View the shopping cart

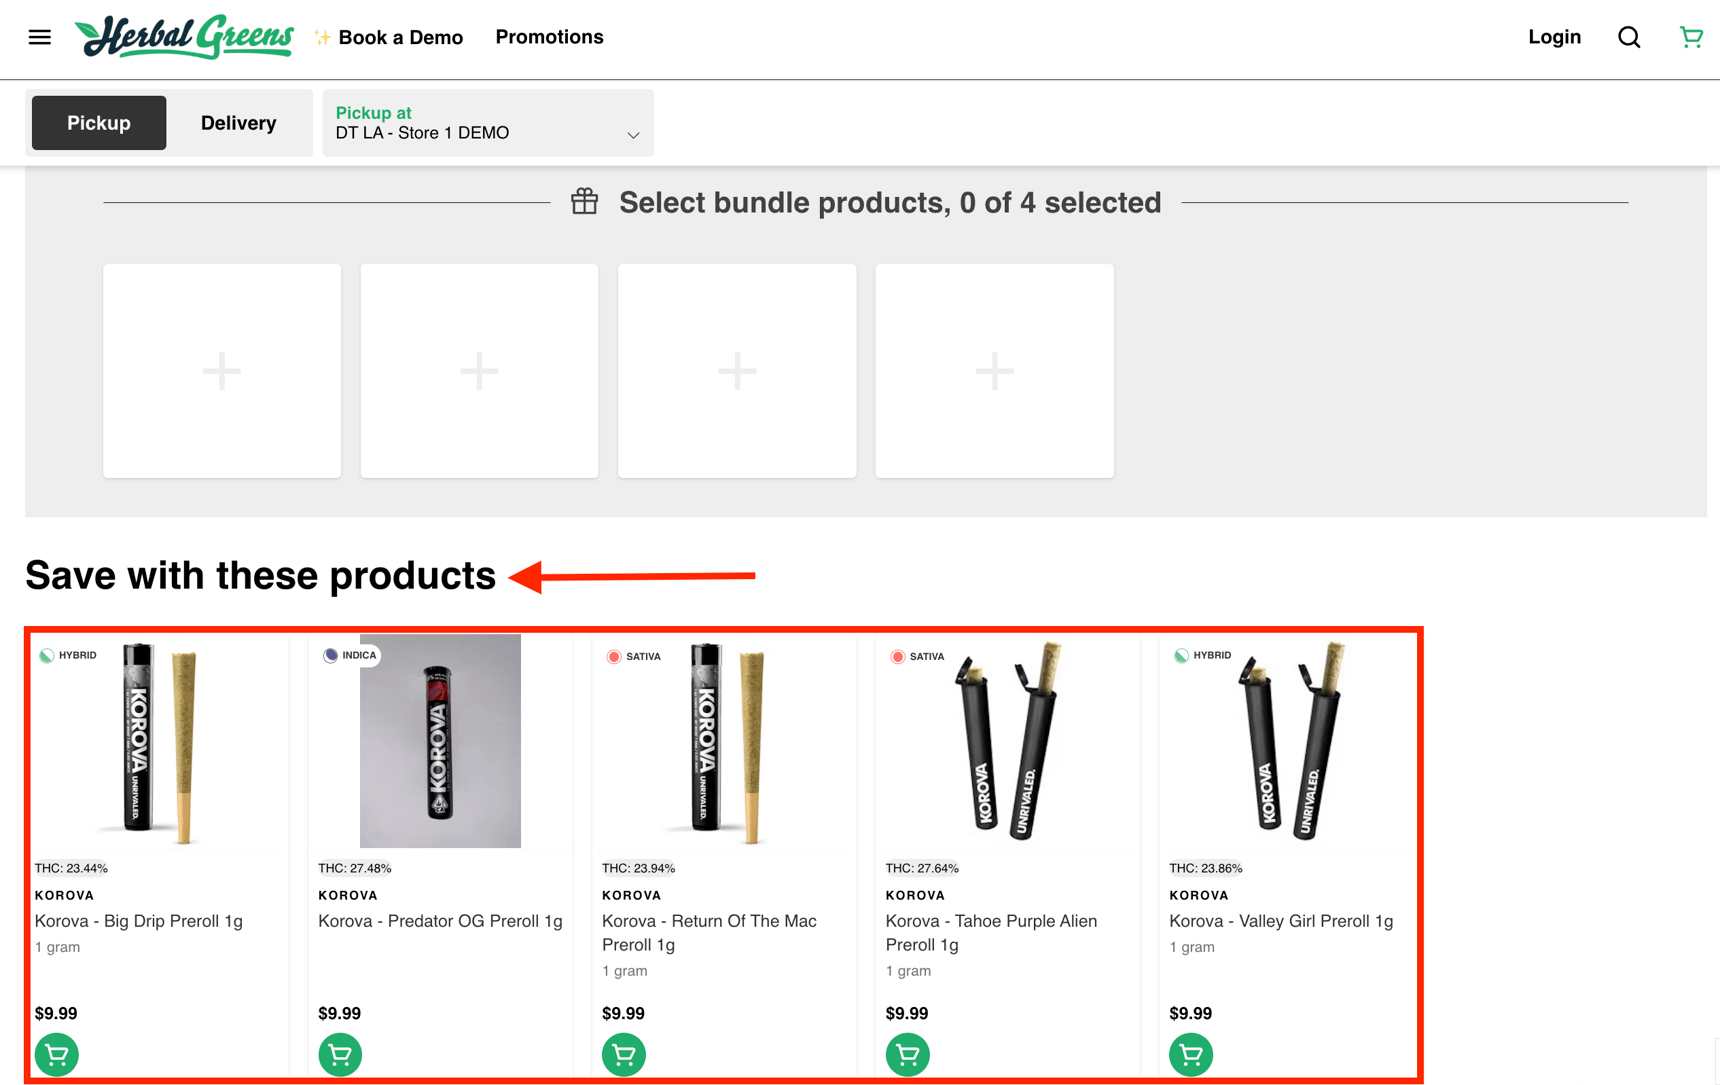pyautogui.click(x=1690, y=37)
